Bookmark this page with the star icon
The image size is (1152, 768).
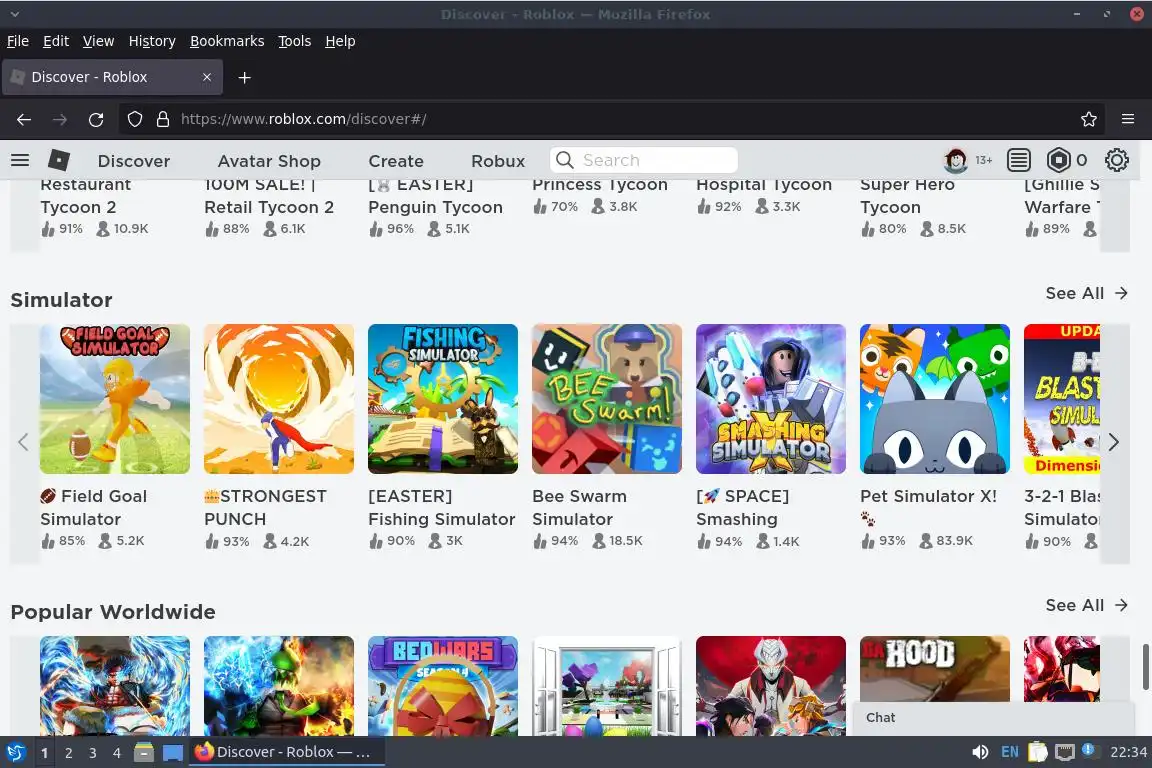[x=1089, y=119]
